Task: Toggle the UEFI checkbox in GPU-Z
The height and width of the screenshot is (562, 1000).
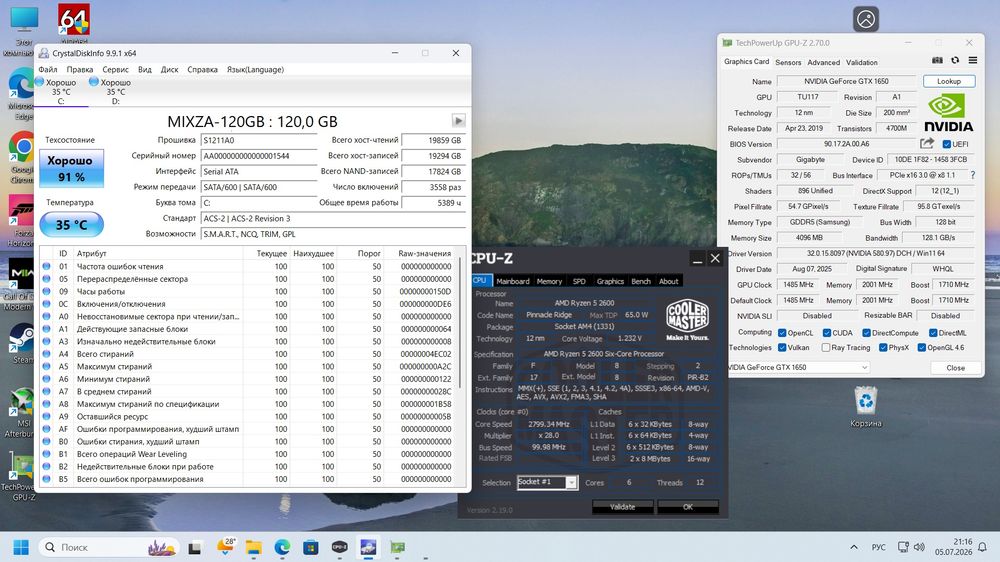Action: (946, 144)
